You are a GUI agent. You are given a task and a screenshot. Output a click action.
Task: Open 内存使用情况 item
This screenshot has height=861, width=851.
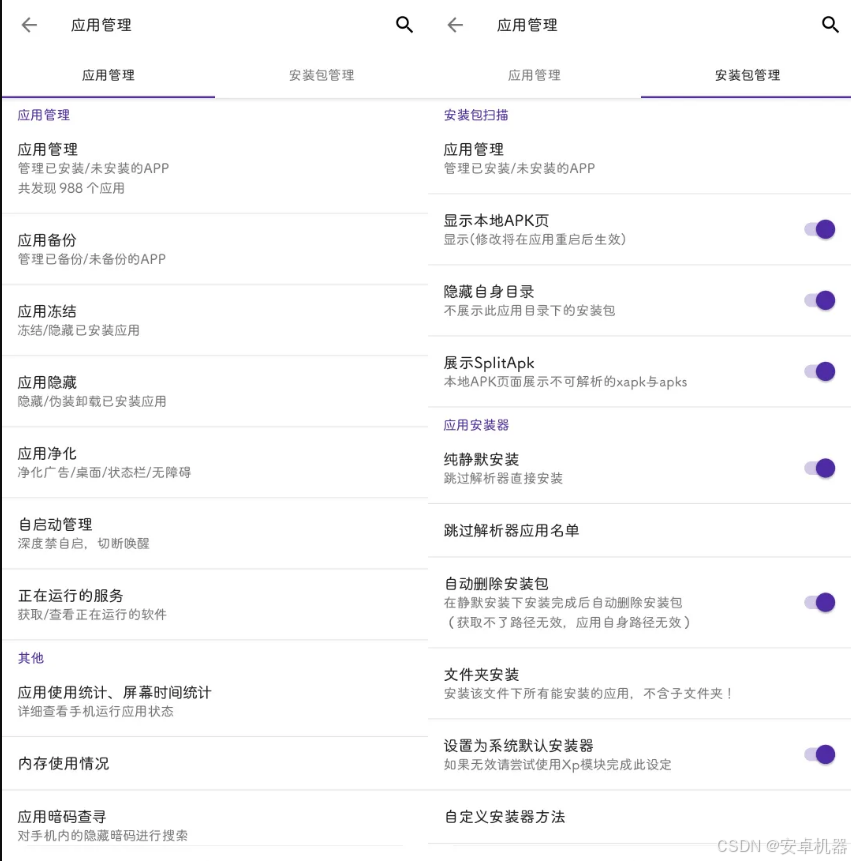coord(215,764)
